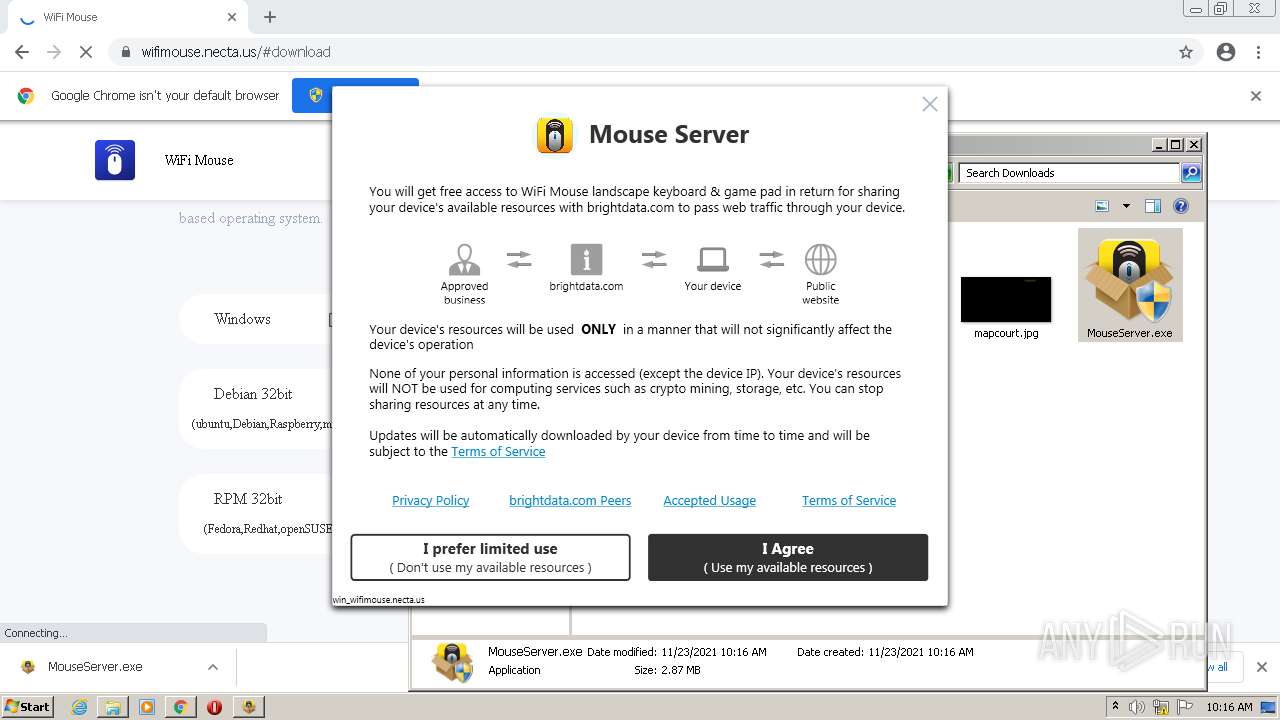Close the WiFi Mouse tab
The height and width of the screenshot is (720, 1280).
pos(232,17)
